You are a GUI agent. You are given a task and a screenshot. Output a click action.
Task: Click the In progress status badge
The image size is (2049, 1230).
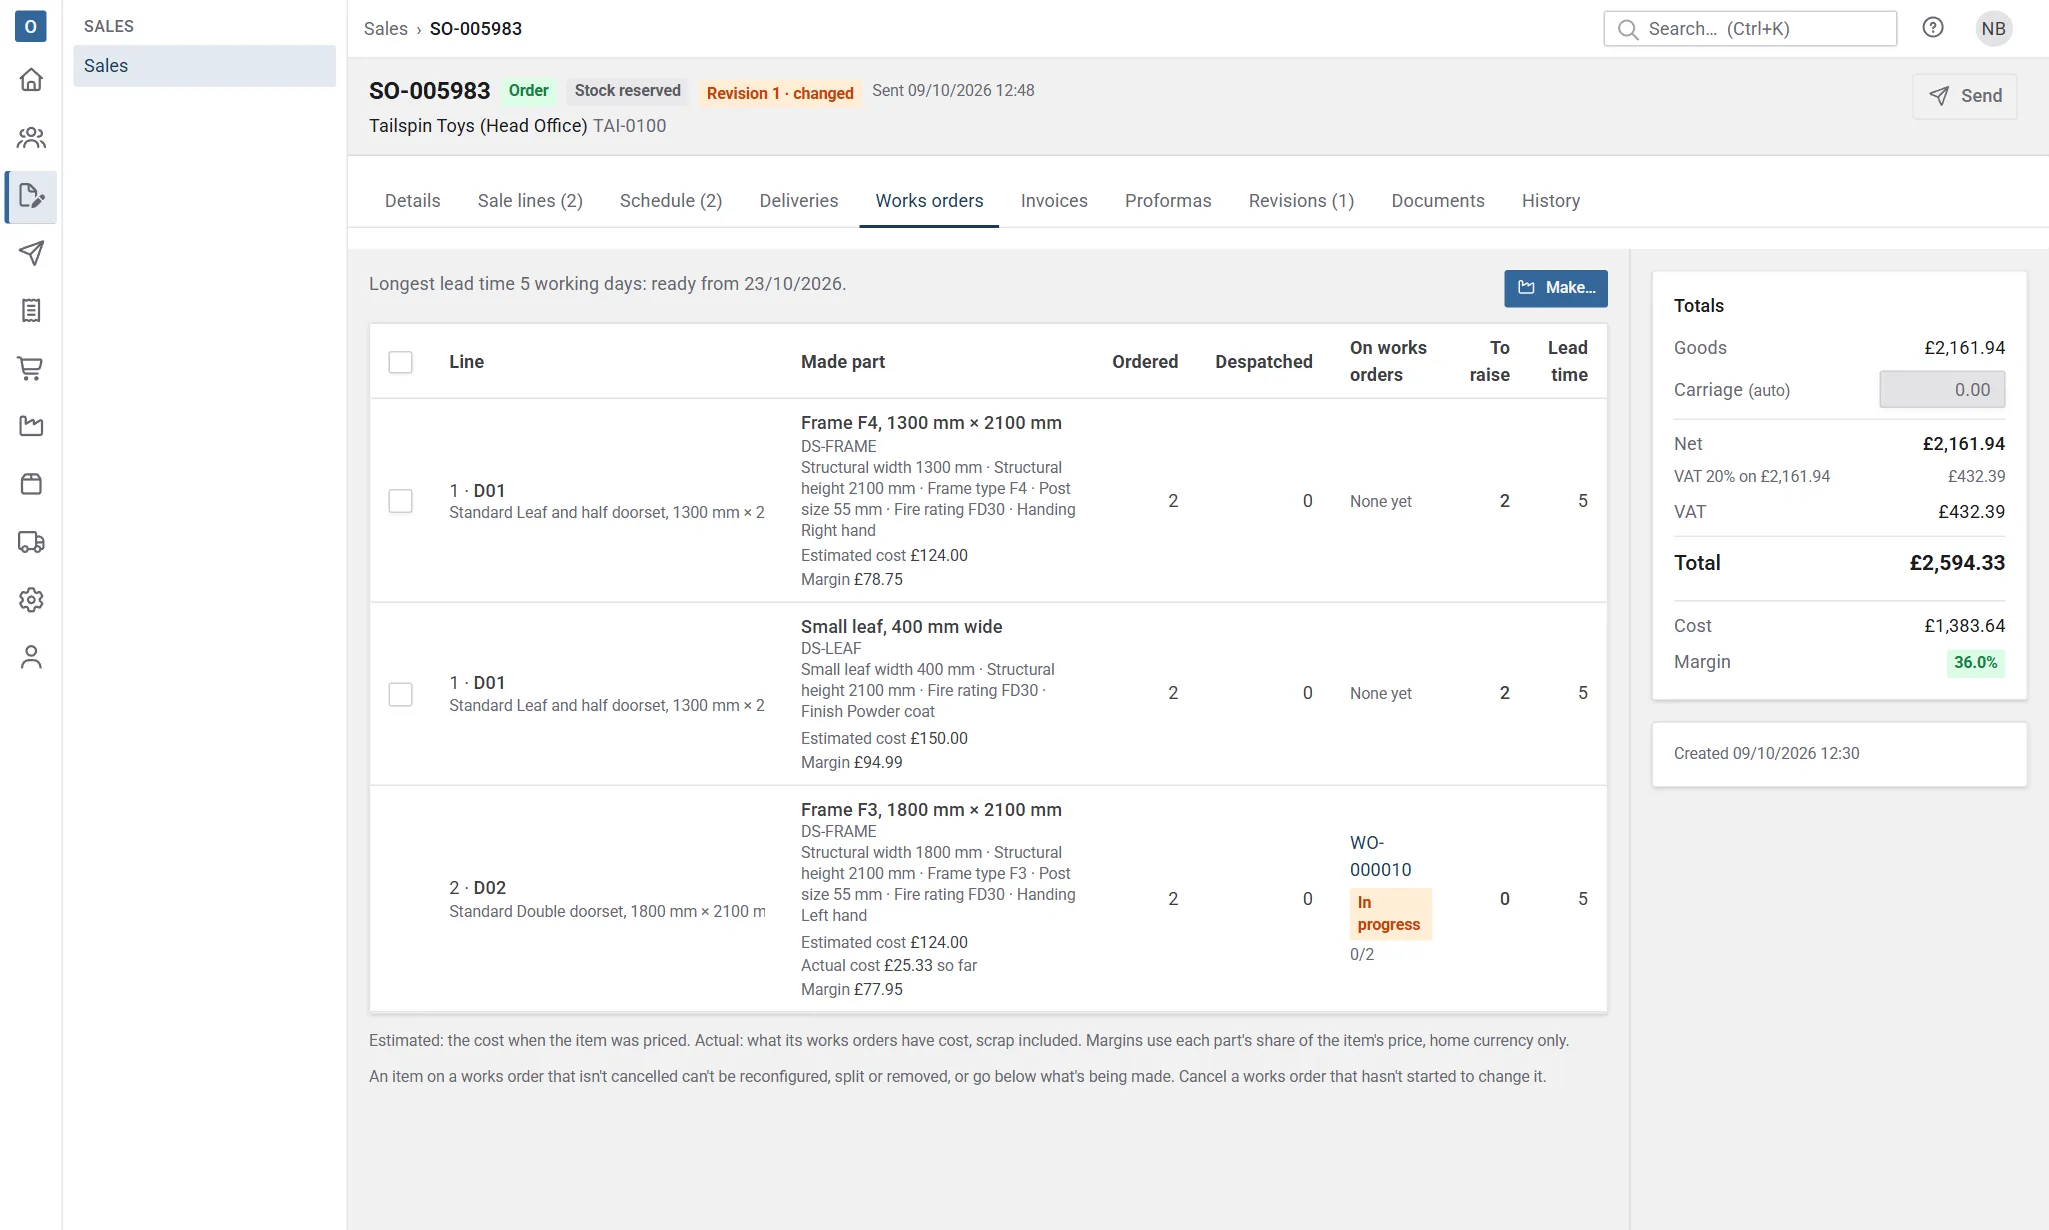[1390, 914]
